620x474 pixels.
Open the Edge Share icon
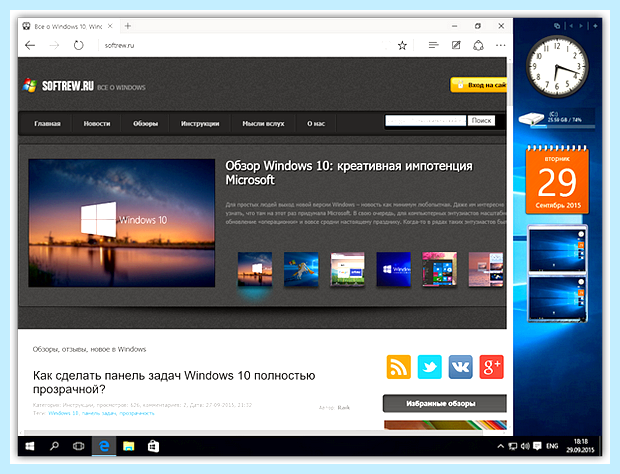[478, 45]
